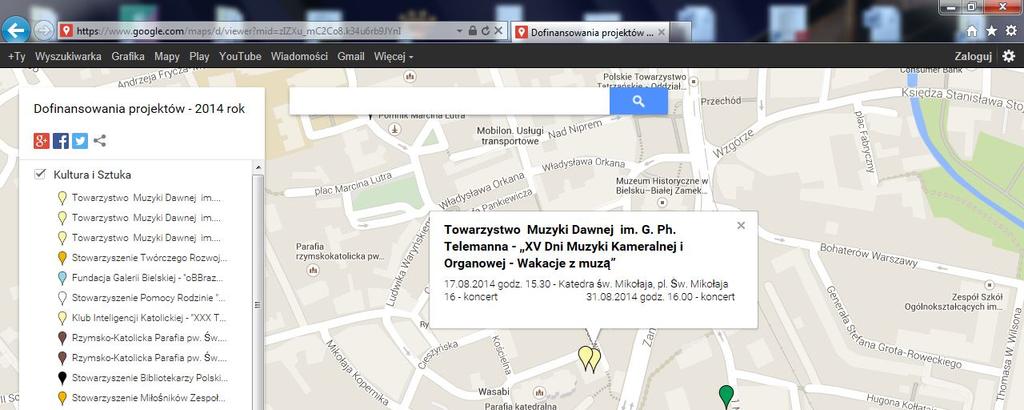This screenshot has height=410, width=1024.
Task: Close the Dofinansowania projektów browser tab
Action: [x=662, y=31]
